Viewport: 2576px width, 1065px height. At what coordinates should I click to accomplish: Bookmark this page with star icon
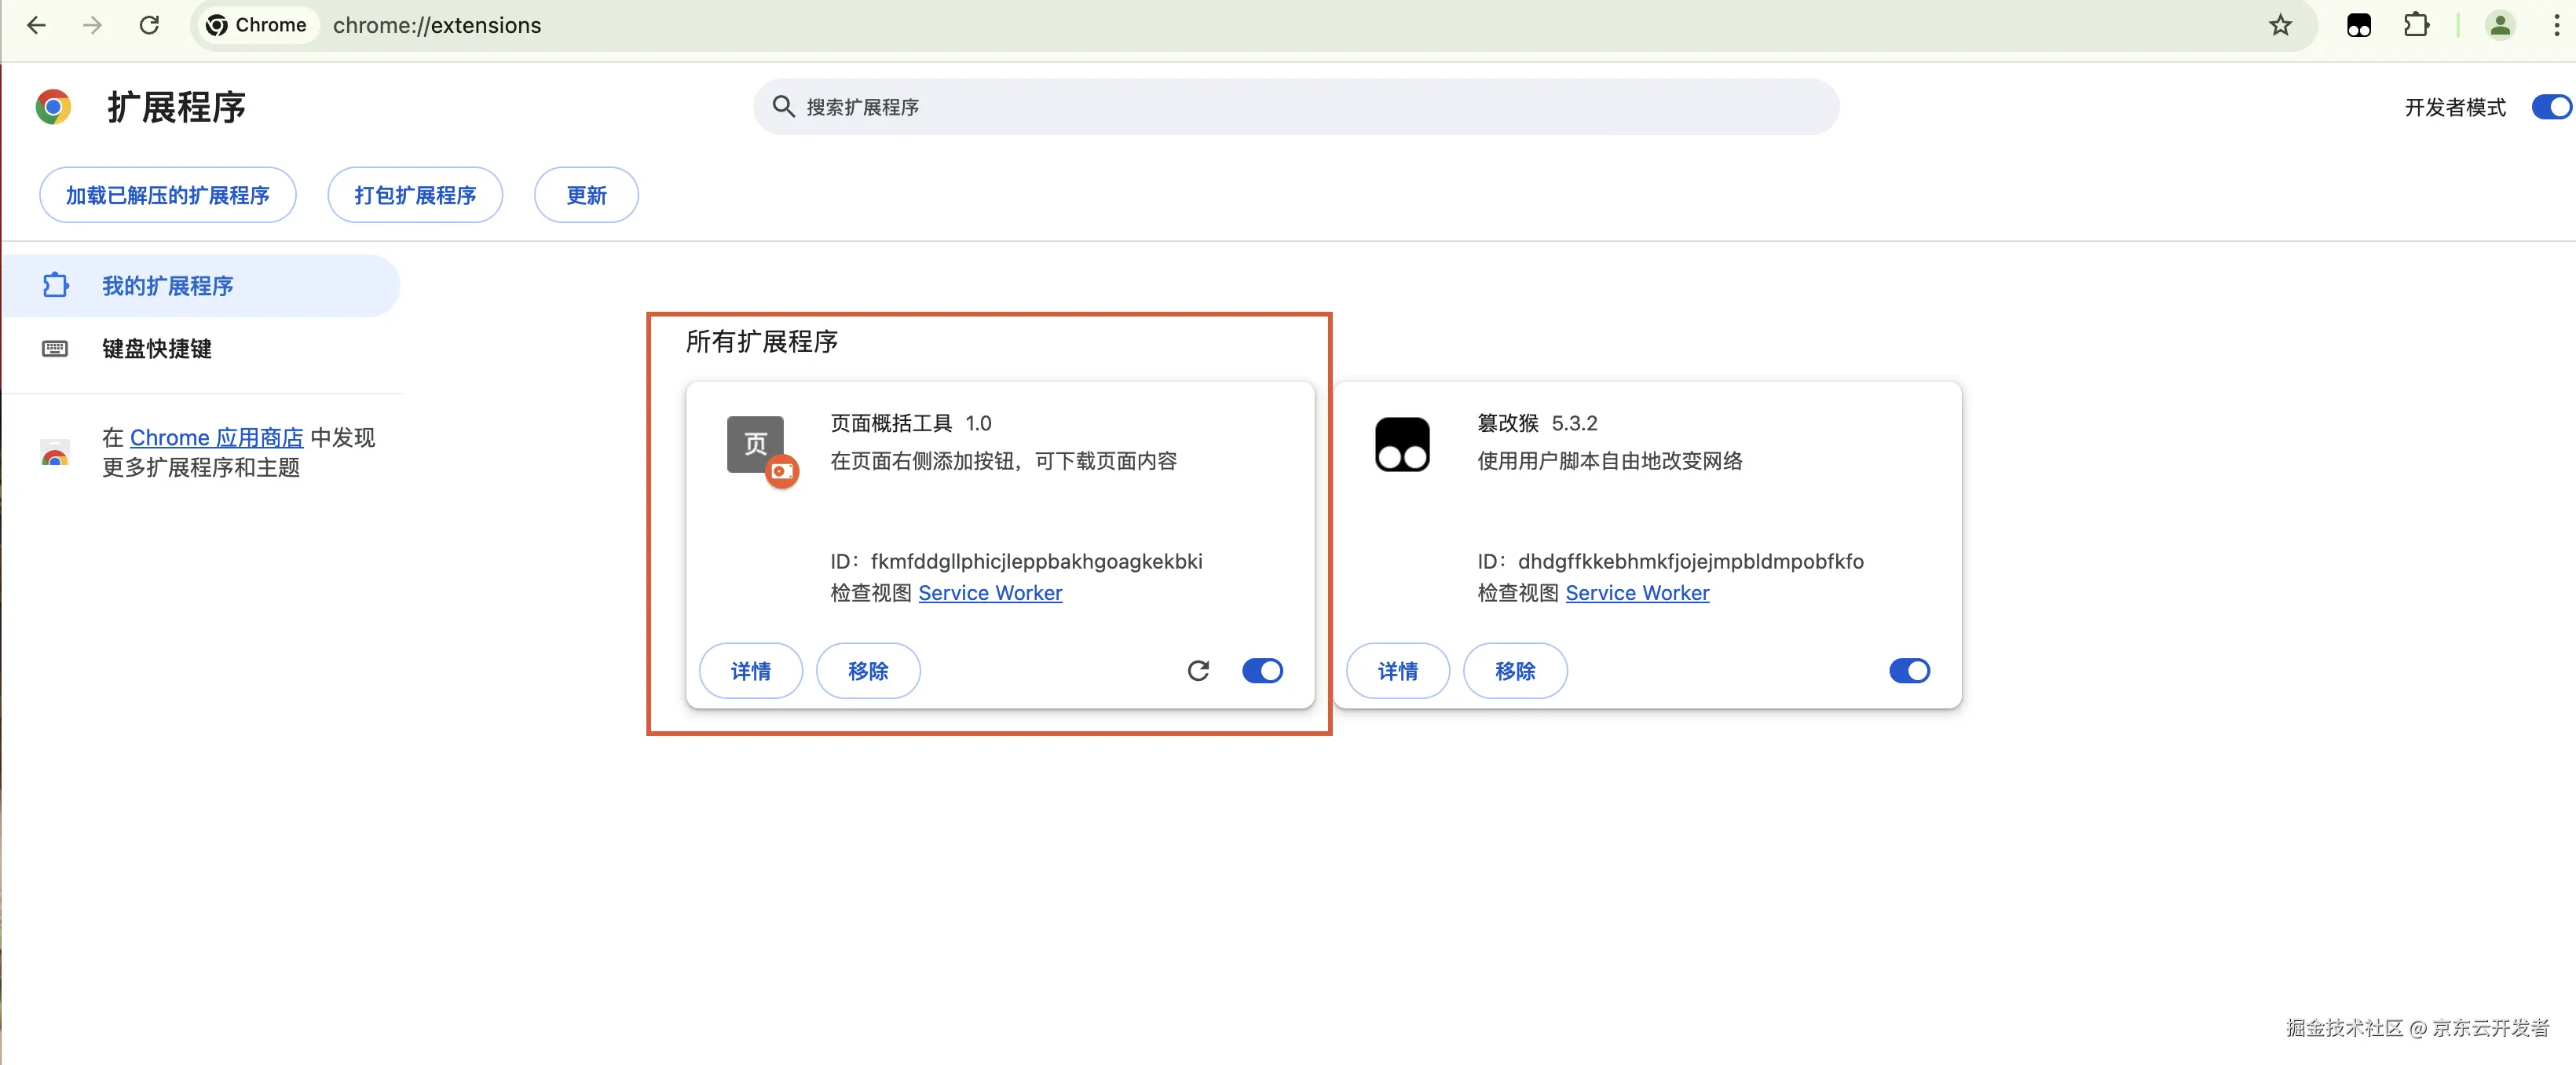[x=2280, y=25]
